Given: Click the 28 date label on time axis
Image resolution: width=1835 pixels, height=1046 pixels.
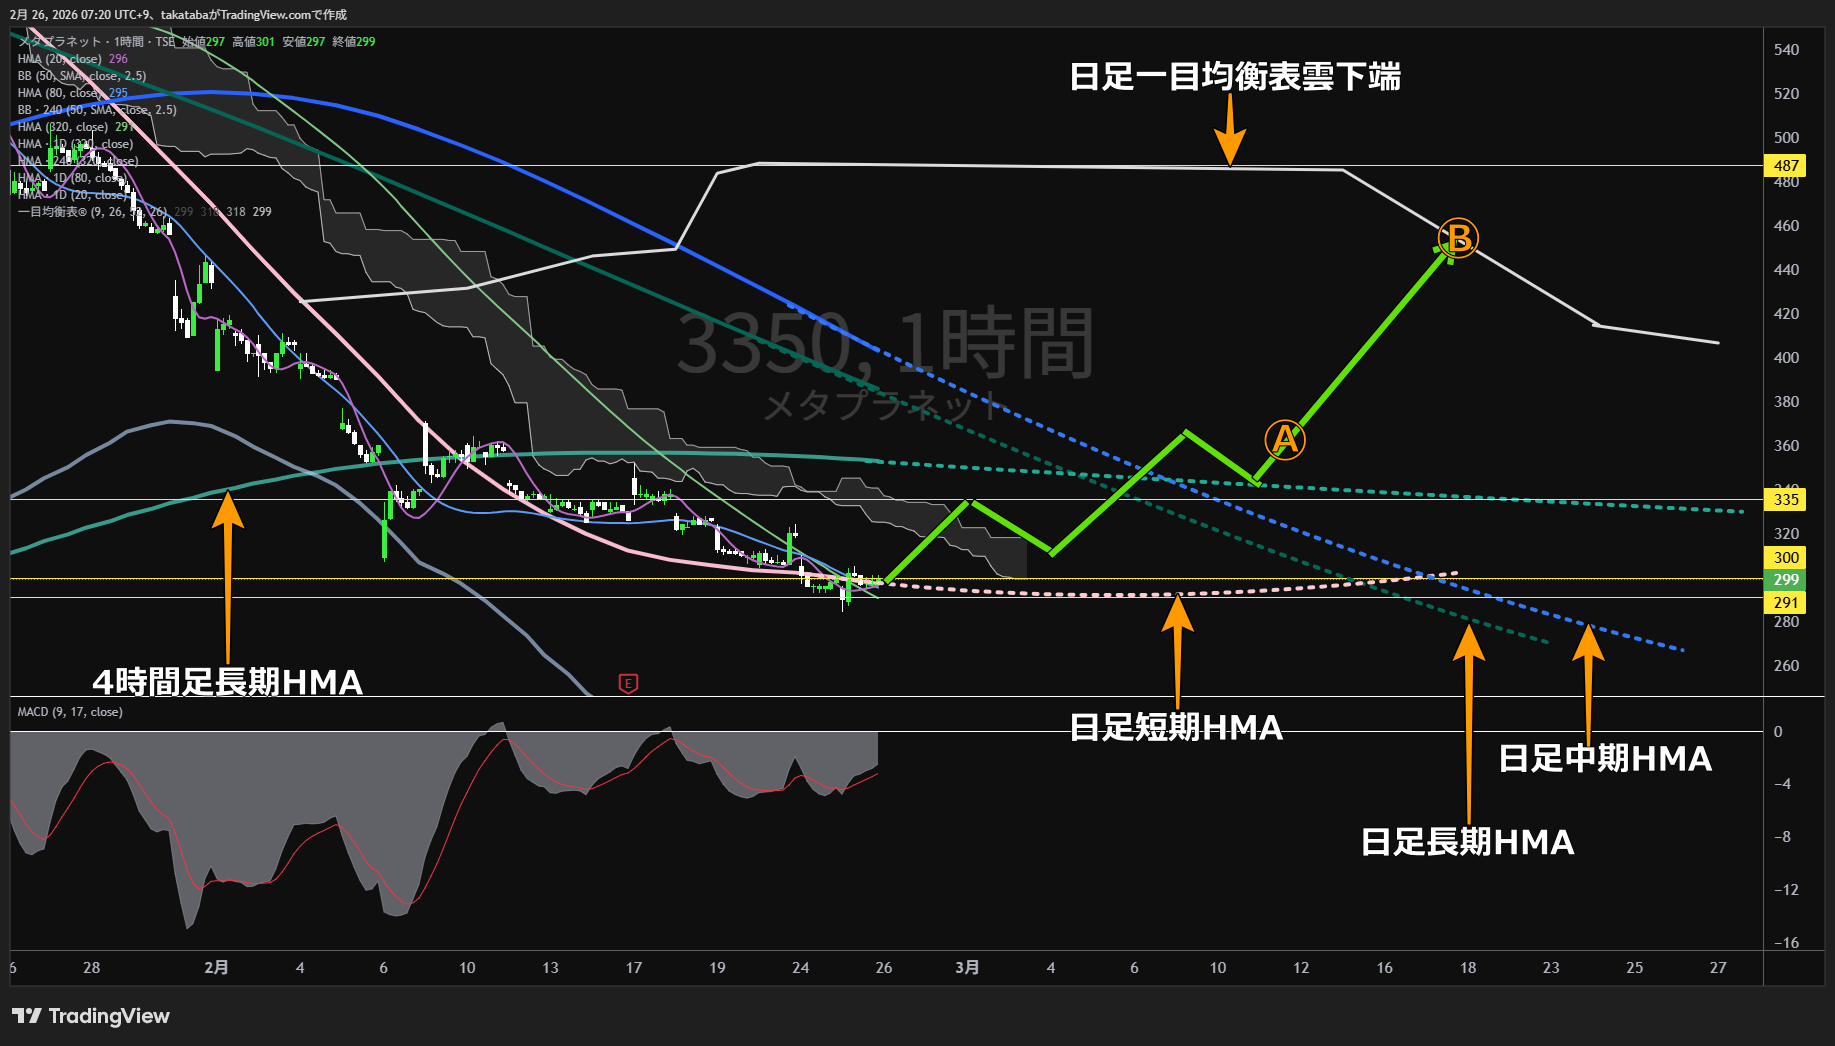Looking at the screenshot, I should [92, 968].
